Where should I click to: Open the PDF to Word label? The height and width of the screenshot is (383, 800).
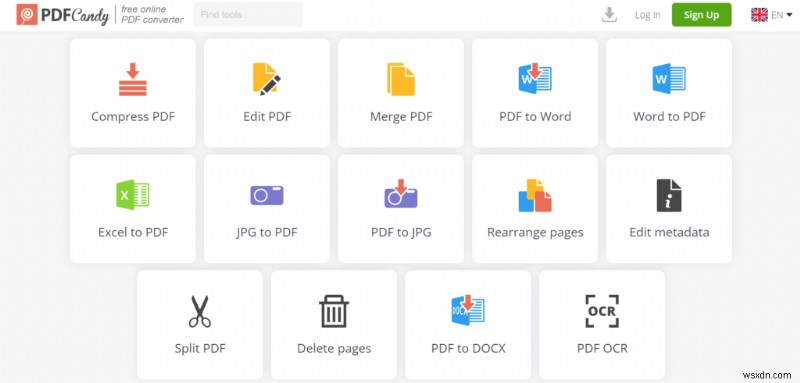pos(535,116)
